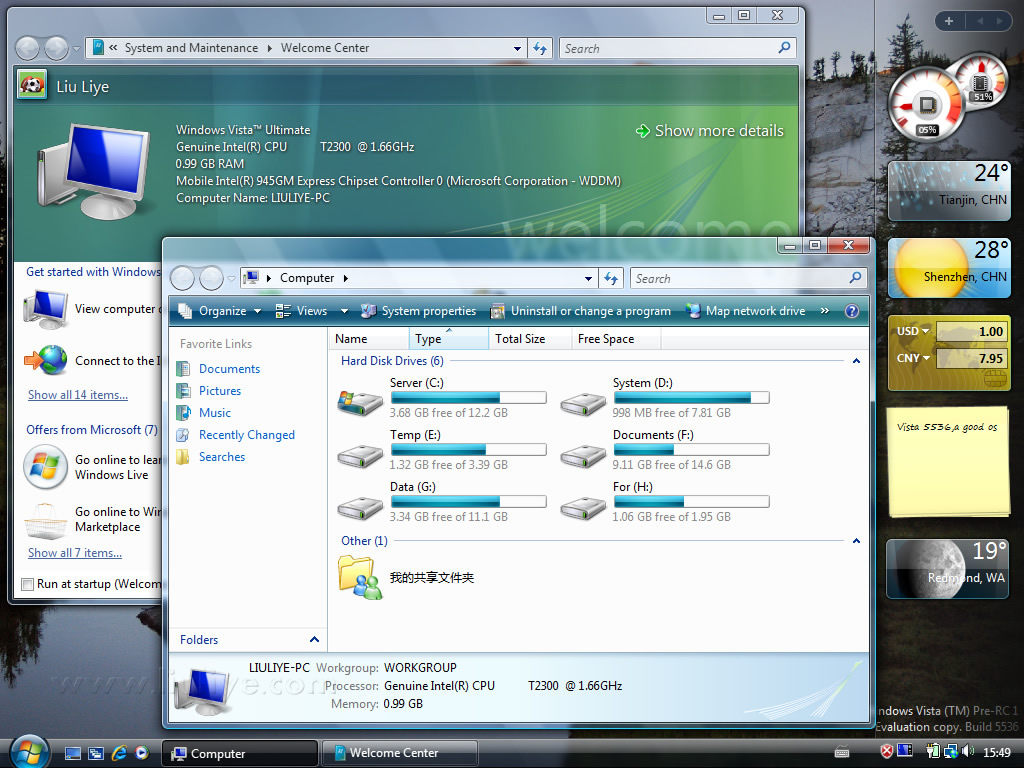1024x768 pixels.
Task: Click the red security alert tray icon
Action: pyautogui.click(x=886, y=752)
